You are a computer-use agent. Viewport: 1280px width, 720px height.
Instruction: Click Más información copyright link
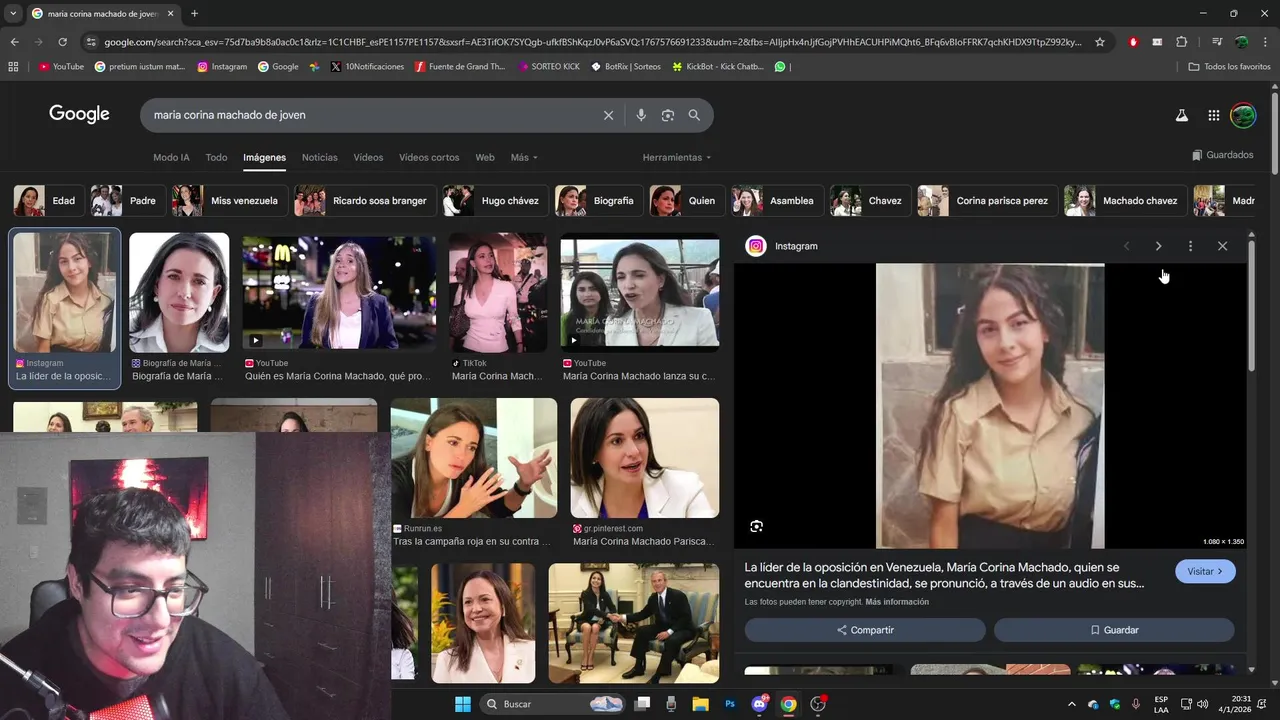tap(897, 602)
